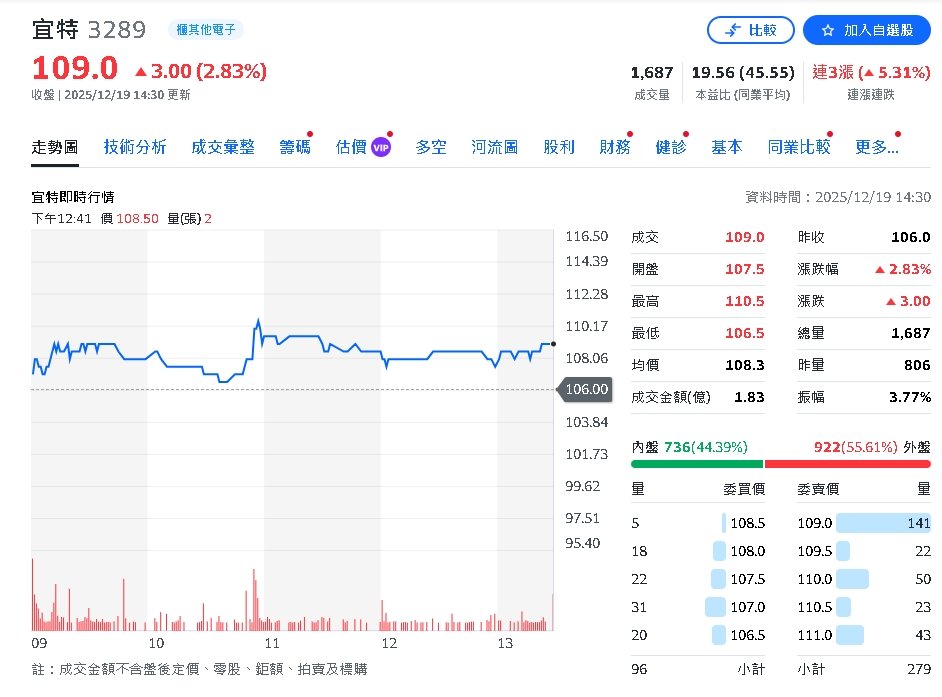Open the 財務 tab

614,146
